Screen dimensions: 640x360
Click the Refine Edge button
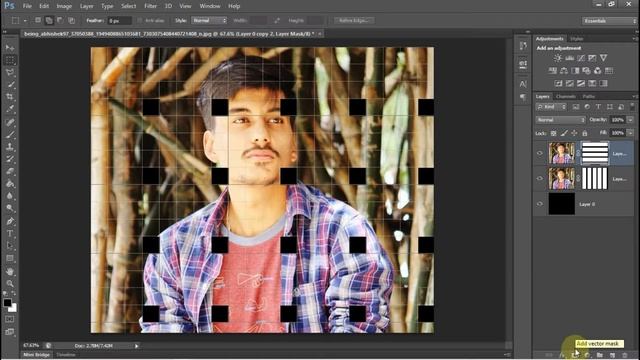[x=353, y=20]
